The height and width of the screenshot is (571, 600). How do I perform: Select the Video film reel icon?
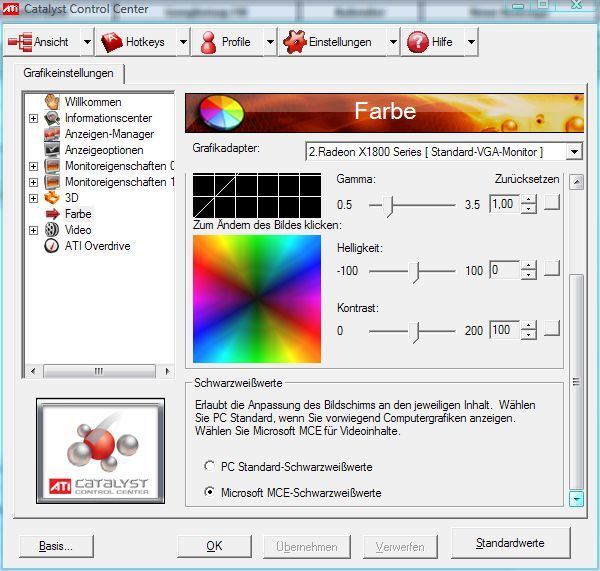(x=52, y=230)
